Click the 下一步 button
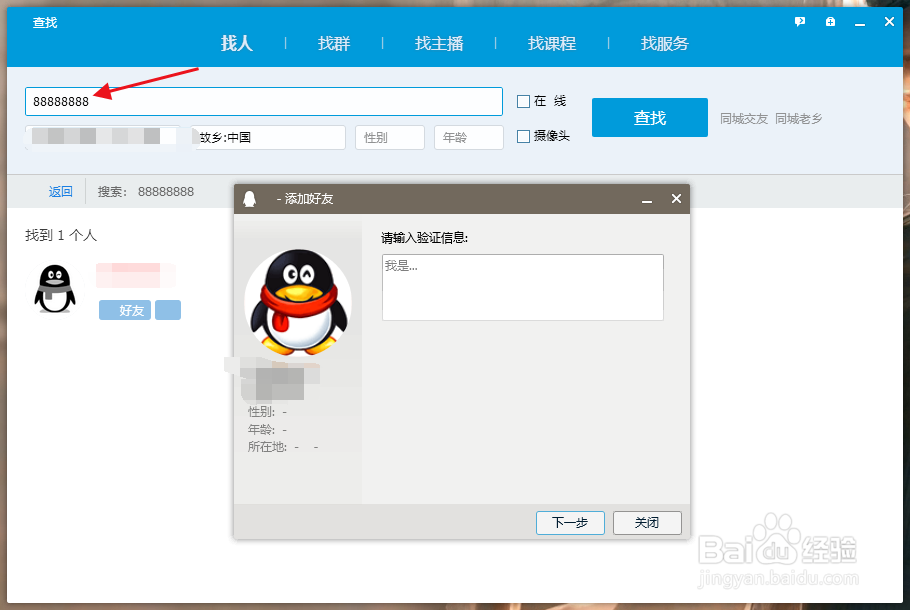This screenshot has height=610, width=910. (x=570, y=523)
